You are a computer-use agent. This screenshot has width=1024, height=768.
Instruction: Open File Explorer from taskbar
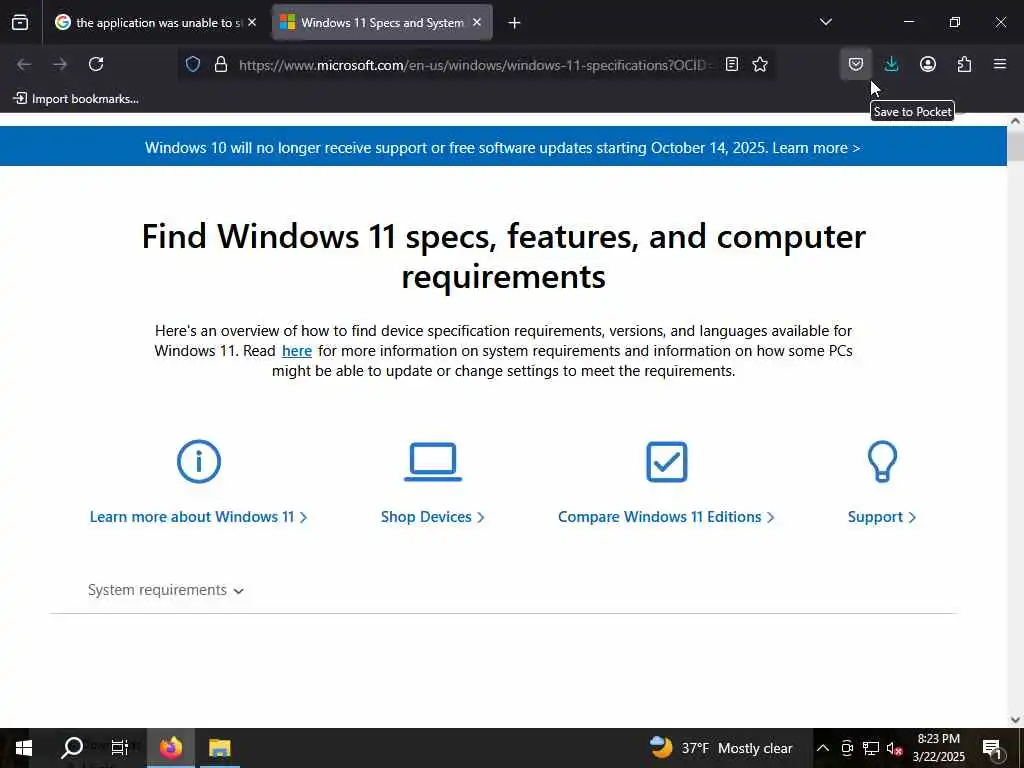219,748
